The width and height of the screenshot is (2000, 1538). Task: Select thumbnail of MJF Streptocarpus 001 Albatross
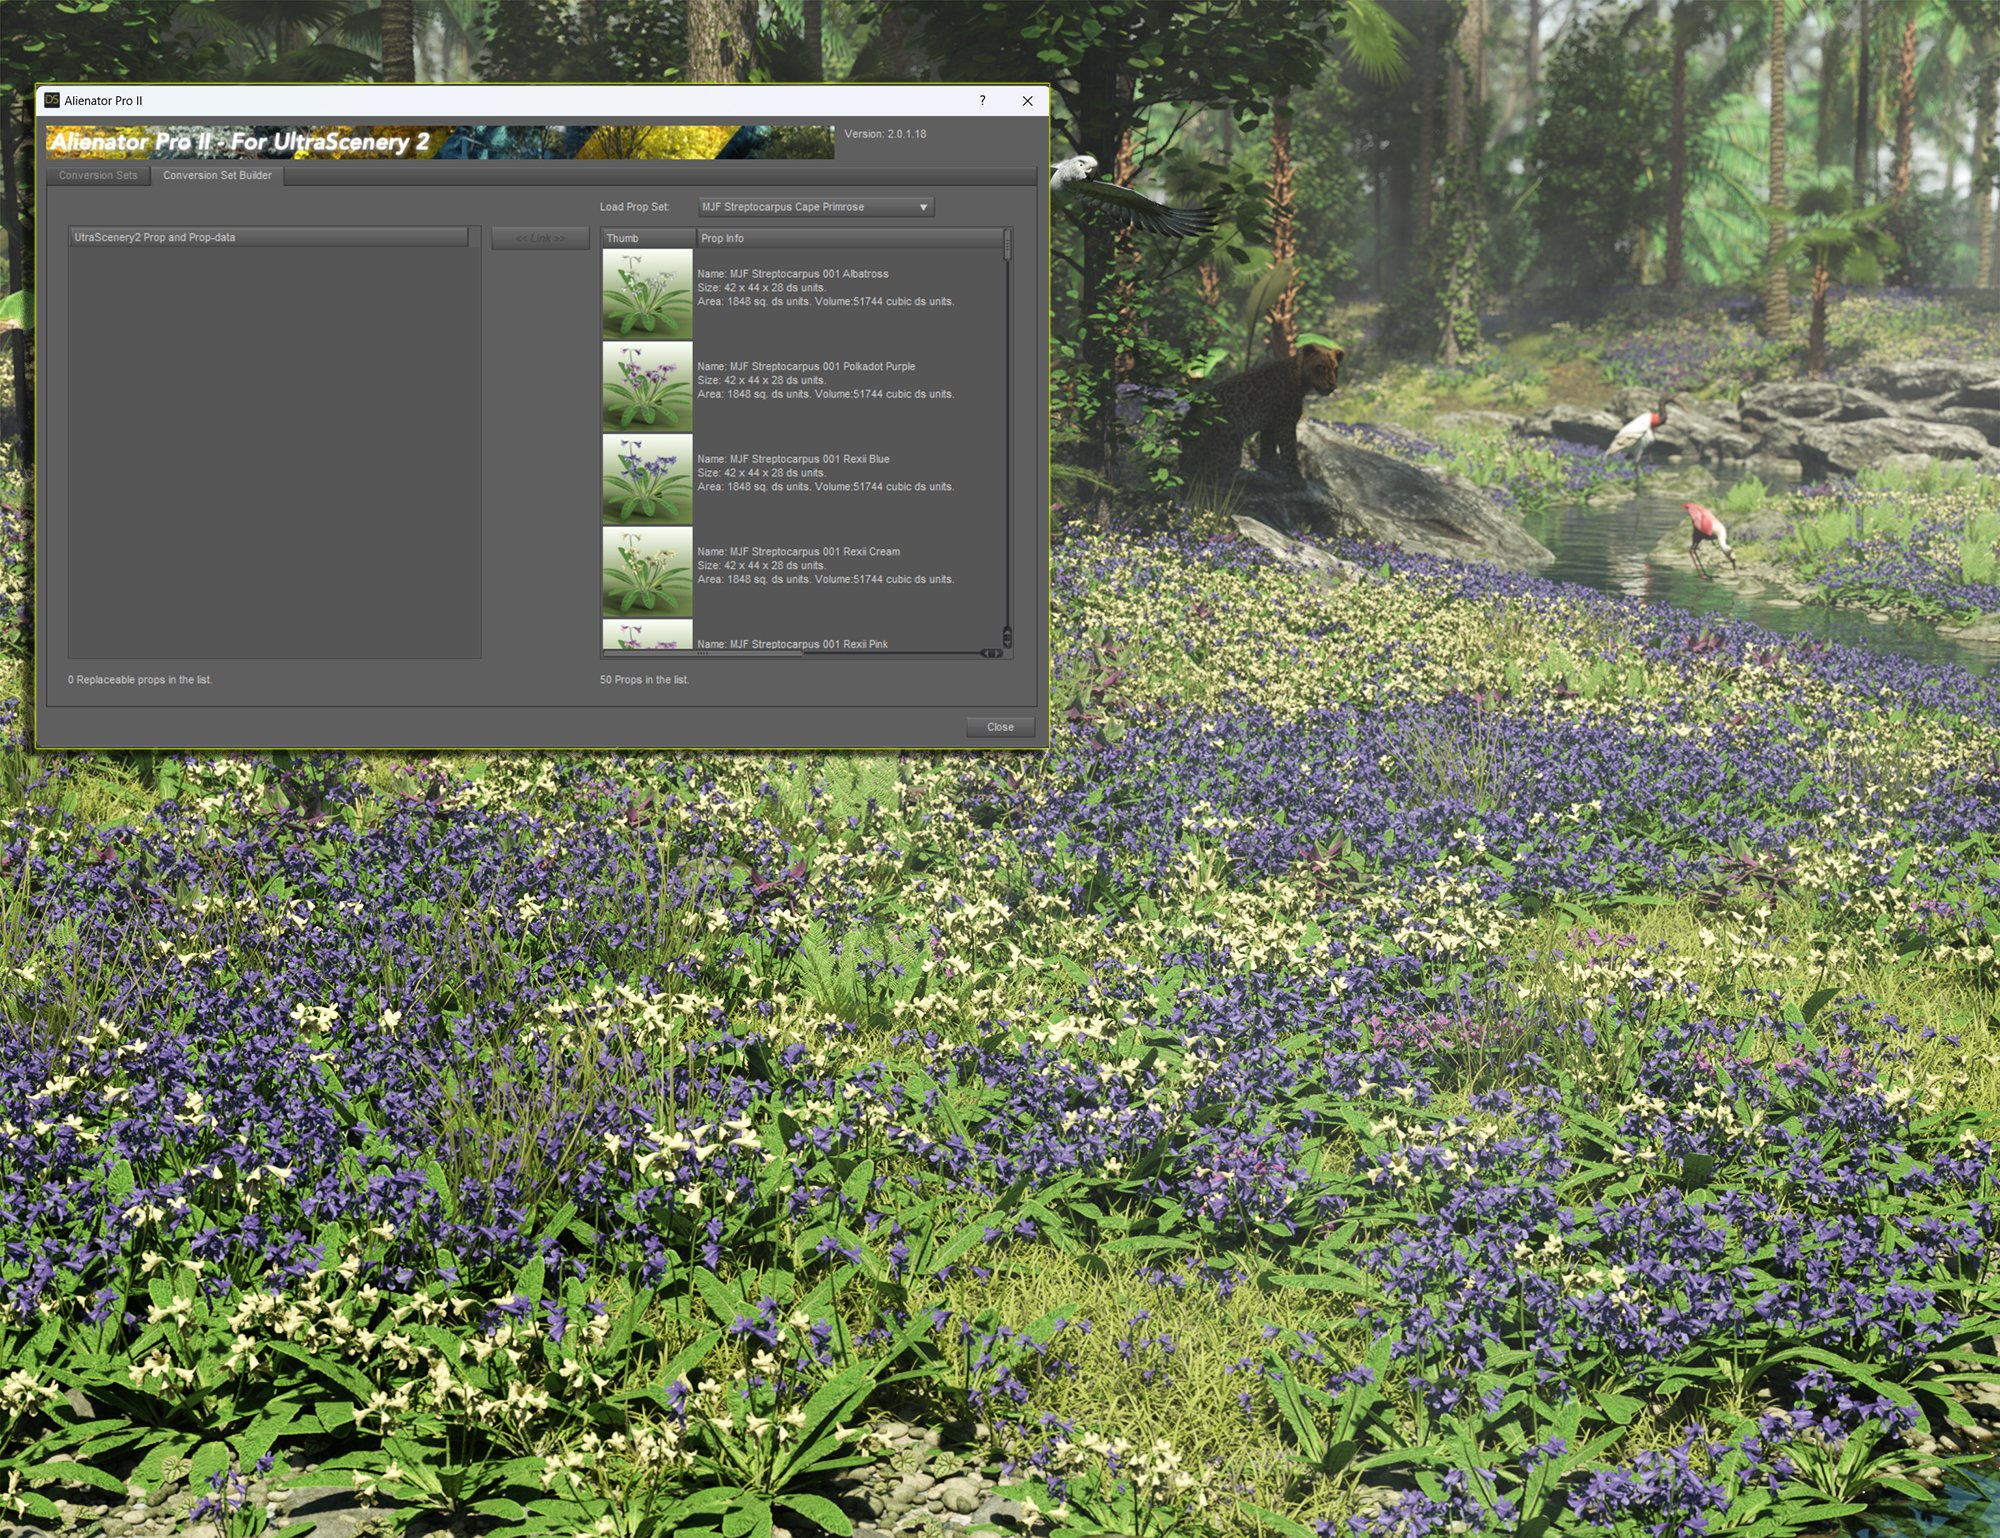click(646, 291)
